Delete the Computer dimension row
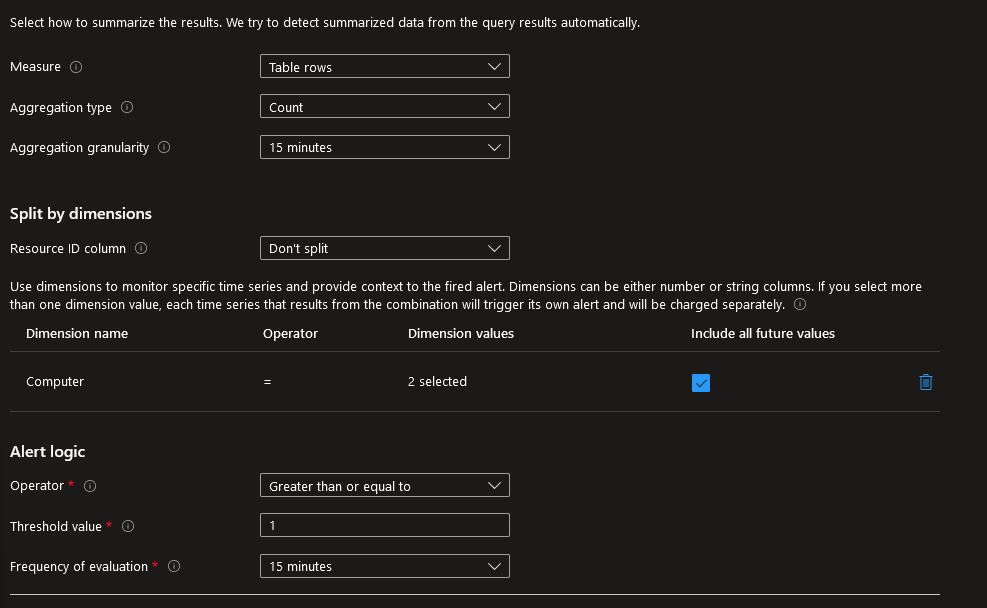 tap(925, 382)
